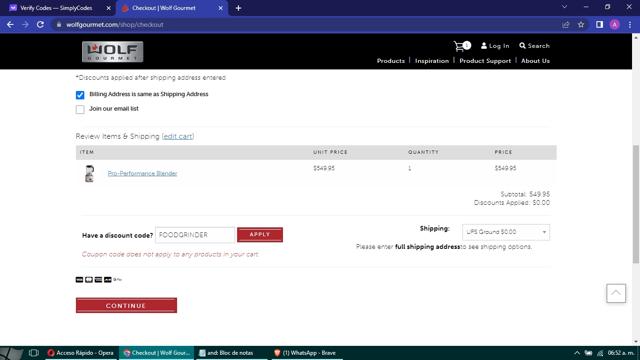Open Product Support menu
This screenshot has height=360, width=640.
[x=485, y=61]
